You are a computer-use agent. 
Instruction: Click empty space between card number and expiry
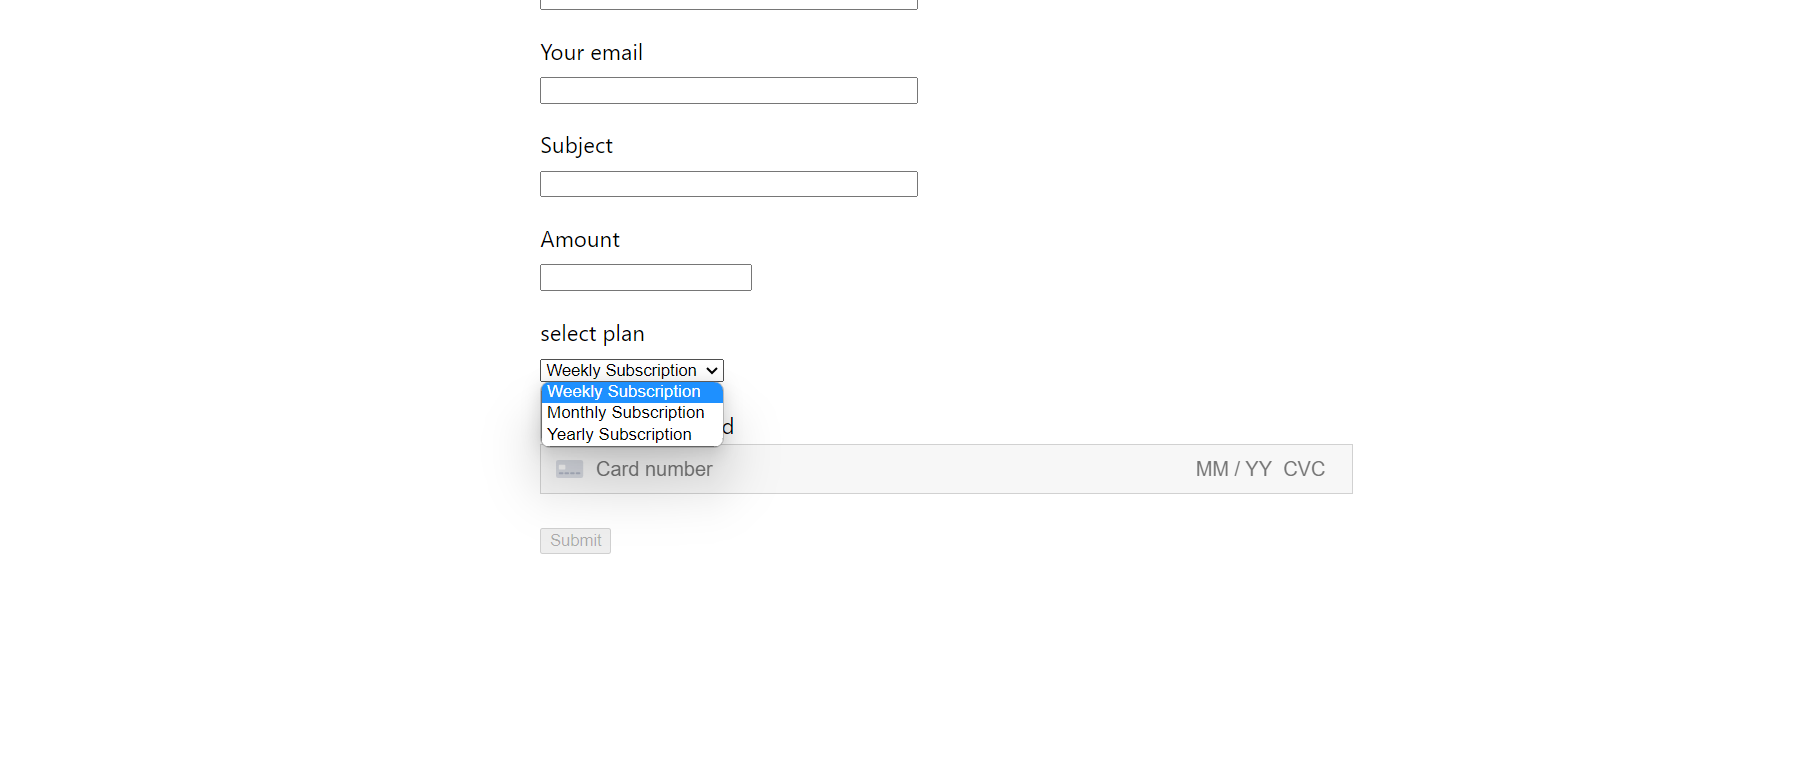coord(950,469)
